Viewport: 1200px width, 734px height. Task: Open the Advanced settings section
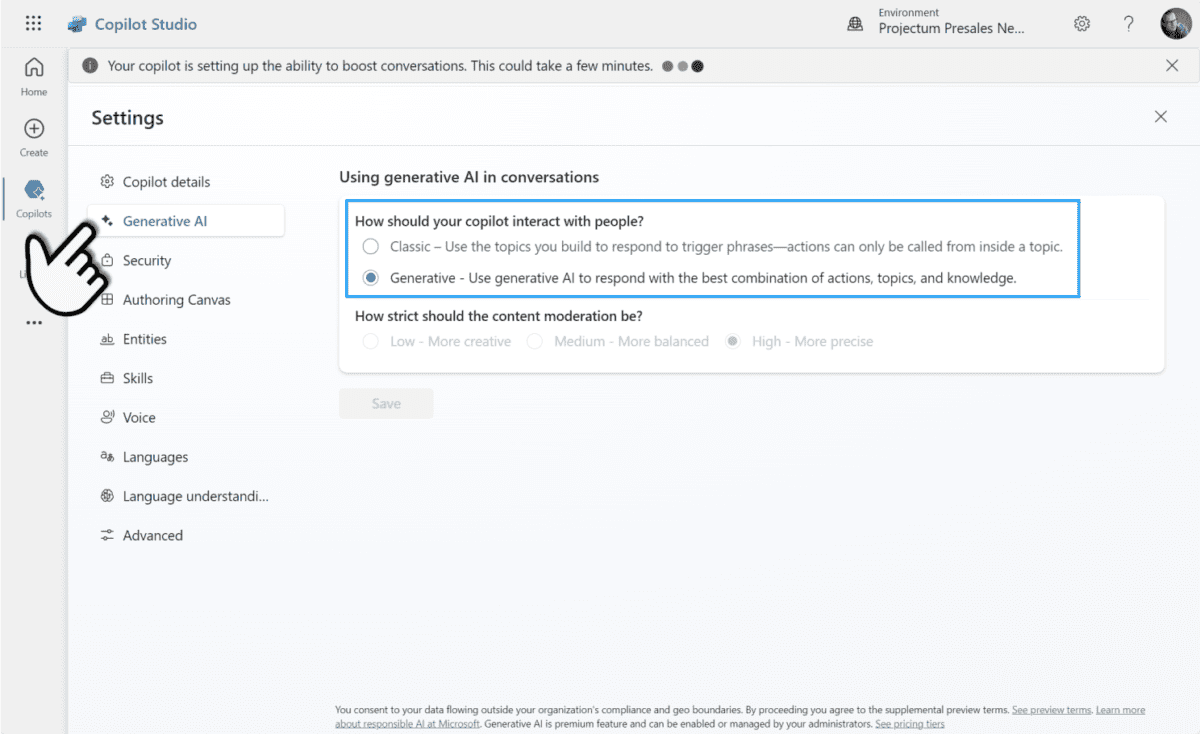tap(152, 535)
